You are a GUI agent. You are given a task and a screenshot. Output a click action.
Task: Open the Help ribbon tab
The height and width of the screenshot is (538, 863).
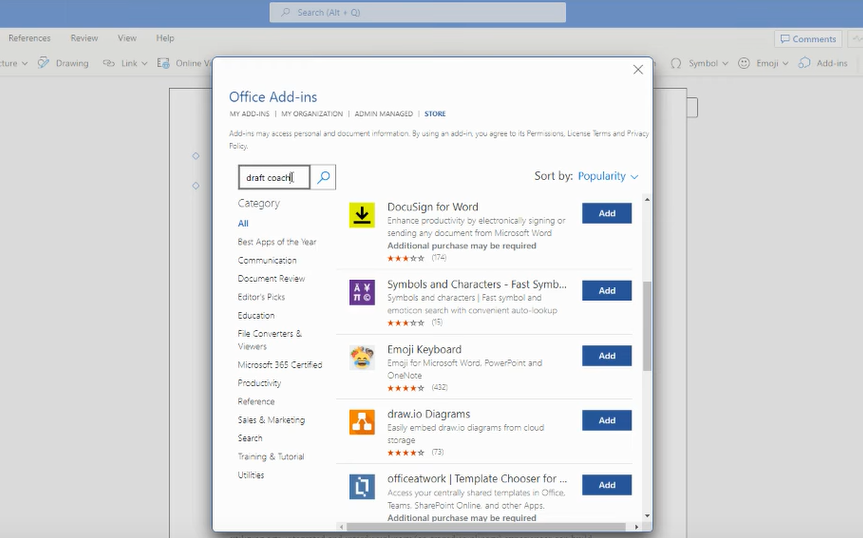[x=165, y=38]
